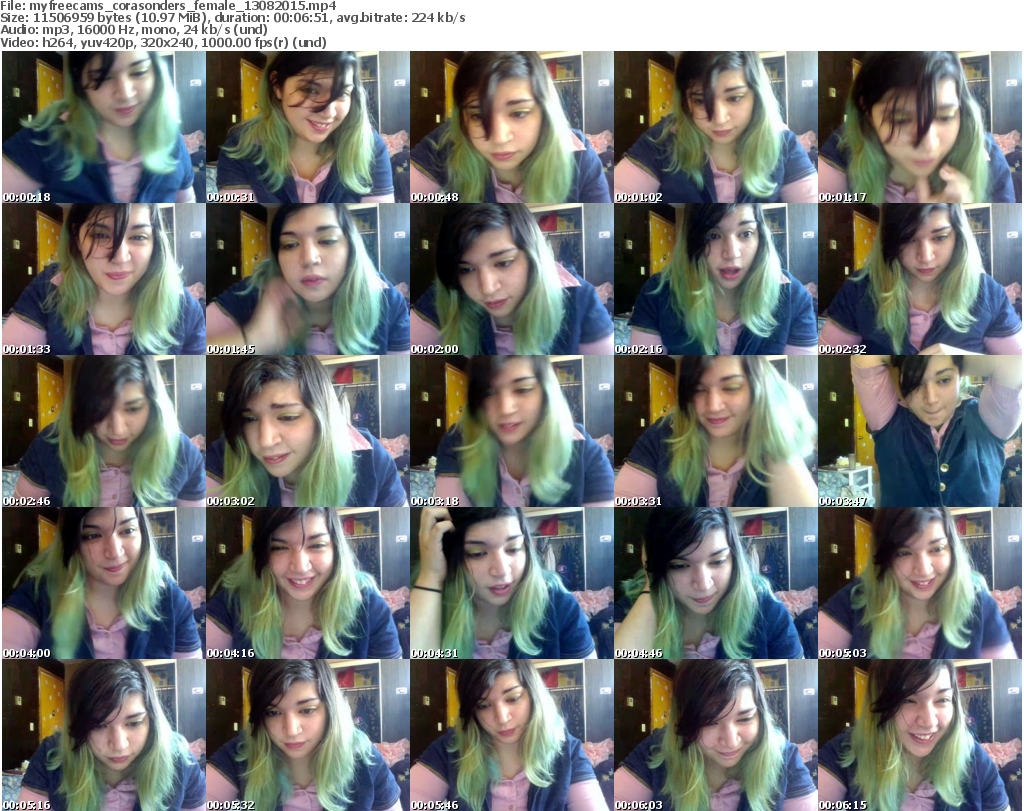Select the thumbnail timestamped 00:04:46
The width and height of the screenshot is (1024, 811).
[x=715, y=583]
